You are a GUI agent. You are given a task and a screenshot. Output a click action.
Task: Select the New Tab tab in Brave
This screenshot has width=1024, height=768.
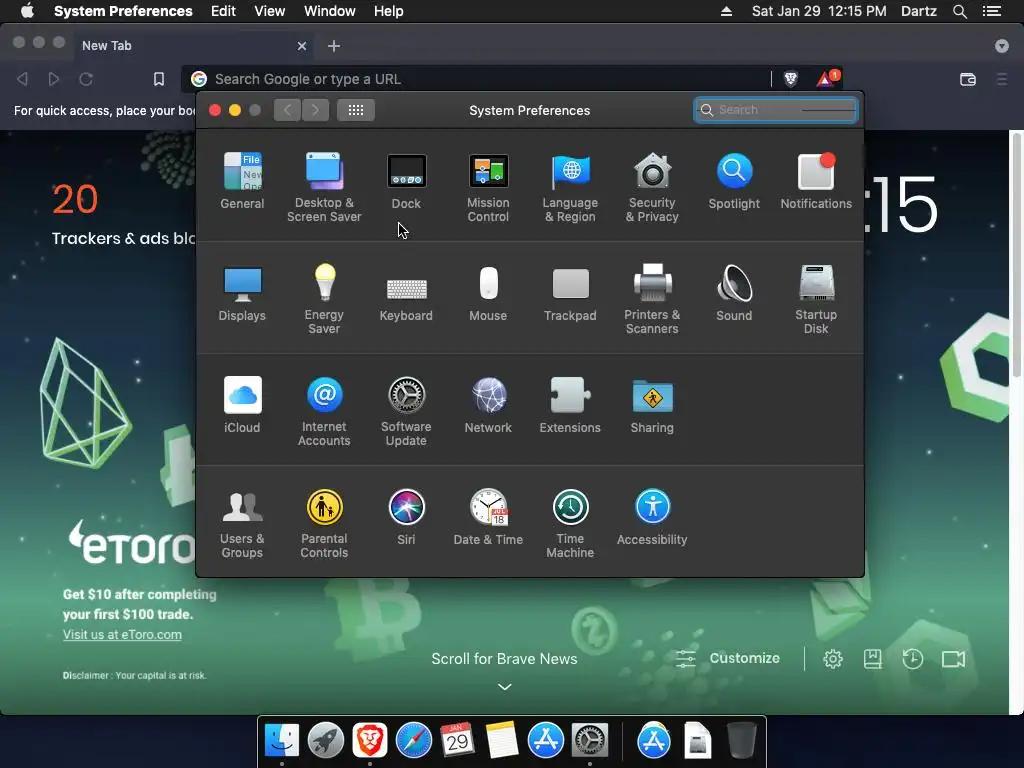pyautogui.click(x=192, y=46)
